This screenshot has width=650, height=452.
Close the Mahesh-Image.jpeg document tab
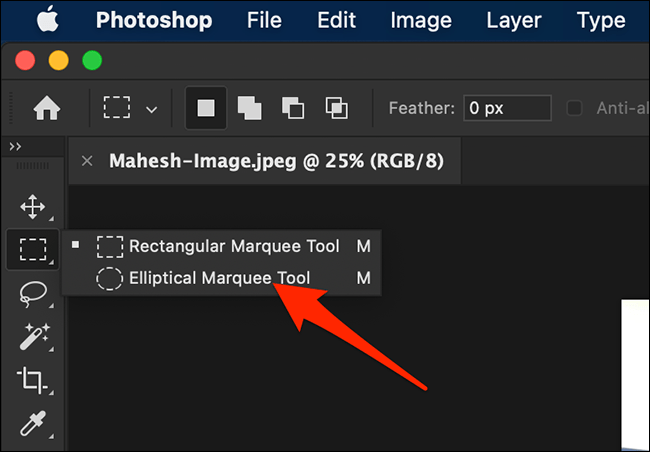(x=87, y=161)
